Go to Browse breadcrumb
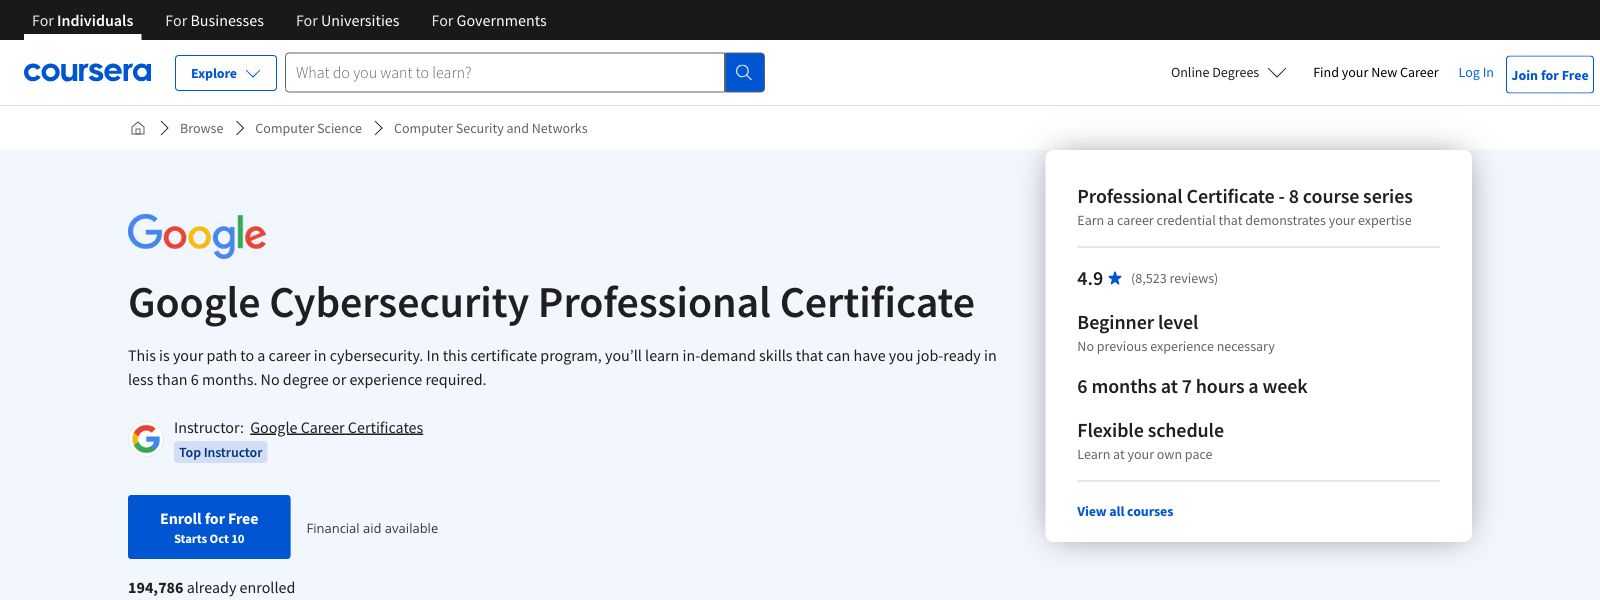This screenshot has height=600, width=1600. point(201,128)
